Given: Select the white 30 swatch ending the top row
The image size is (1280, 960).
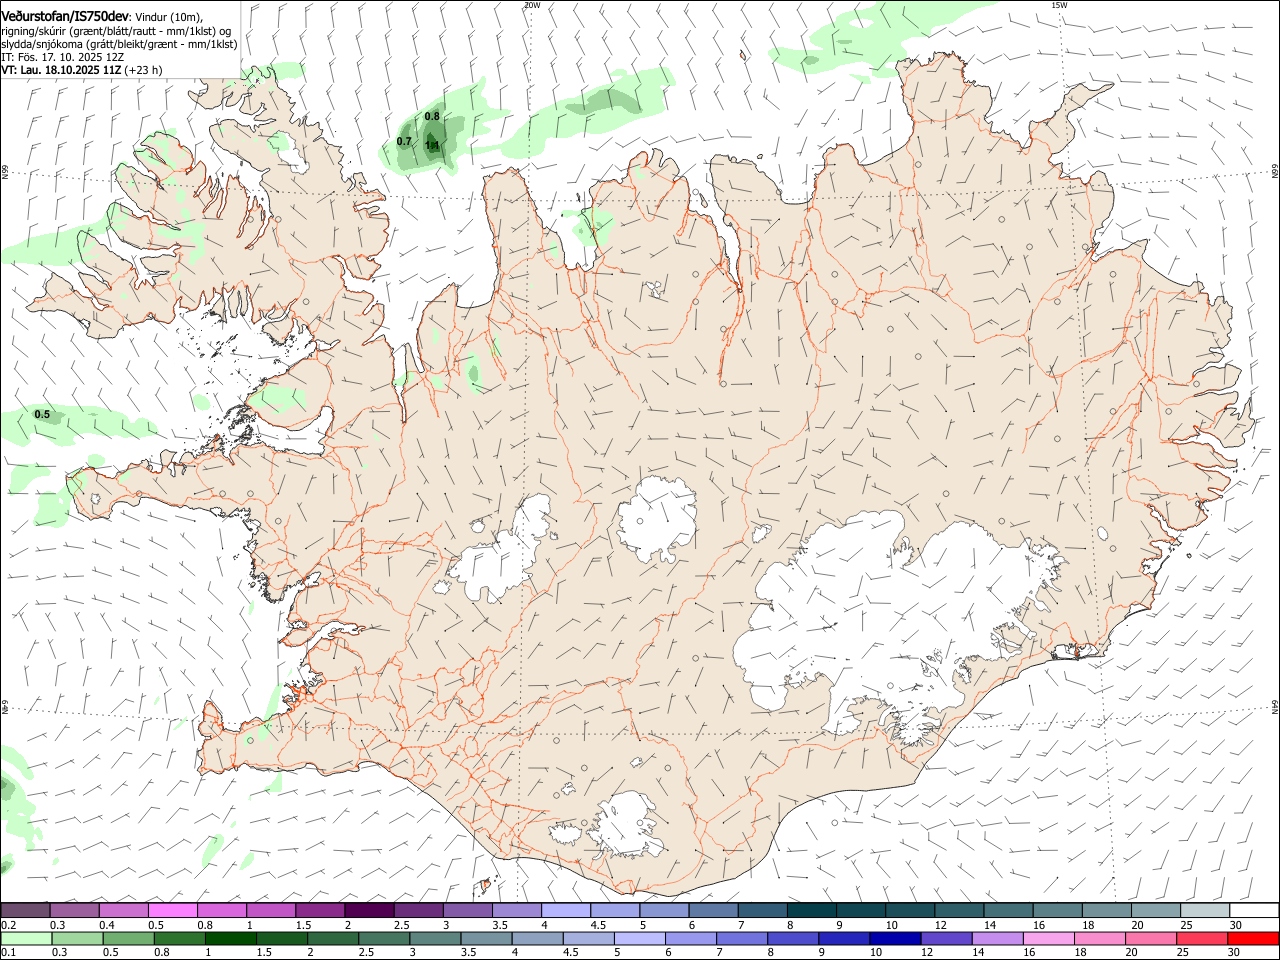Looking at the screenshot, I should point(1254,910).
